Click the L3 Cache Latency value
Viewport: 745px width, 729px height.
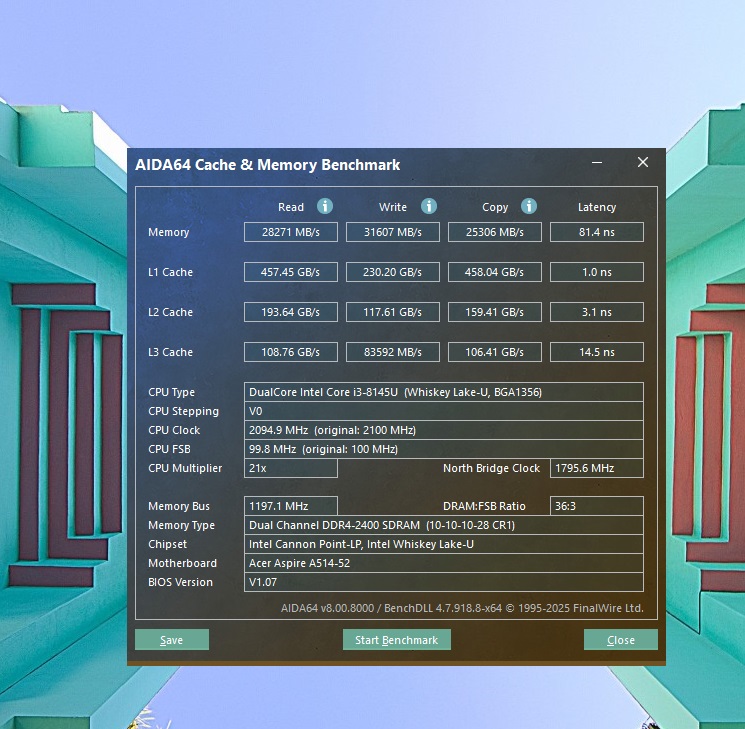[x=596, y=352]
